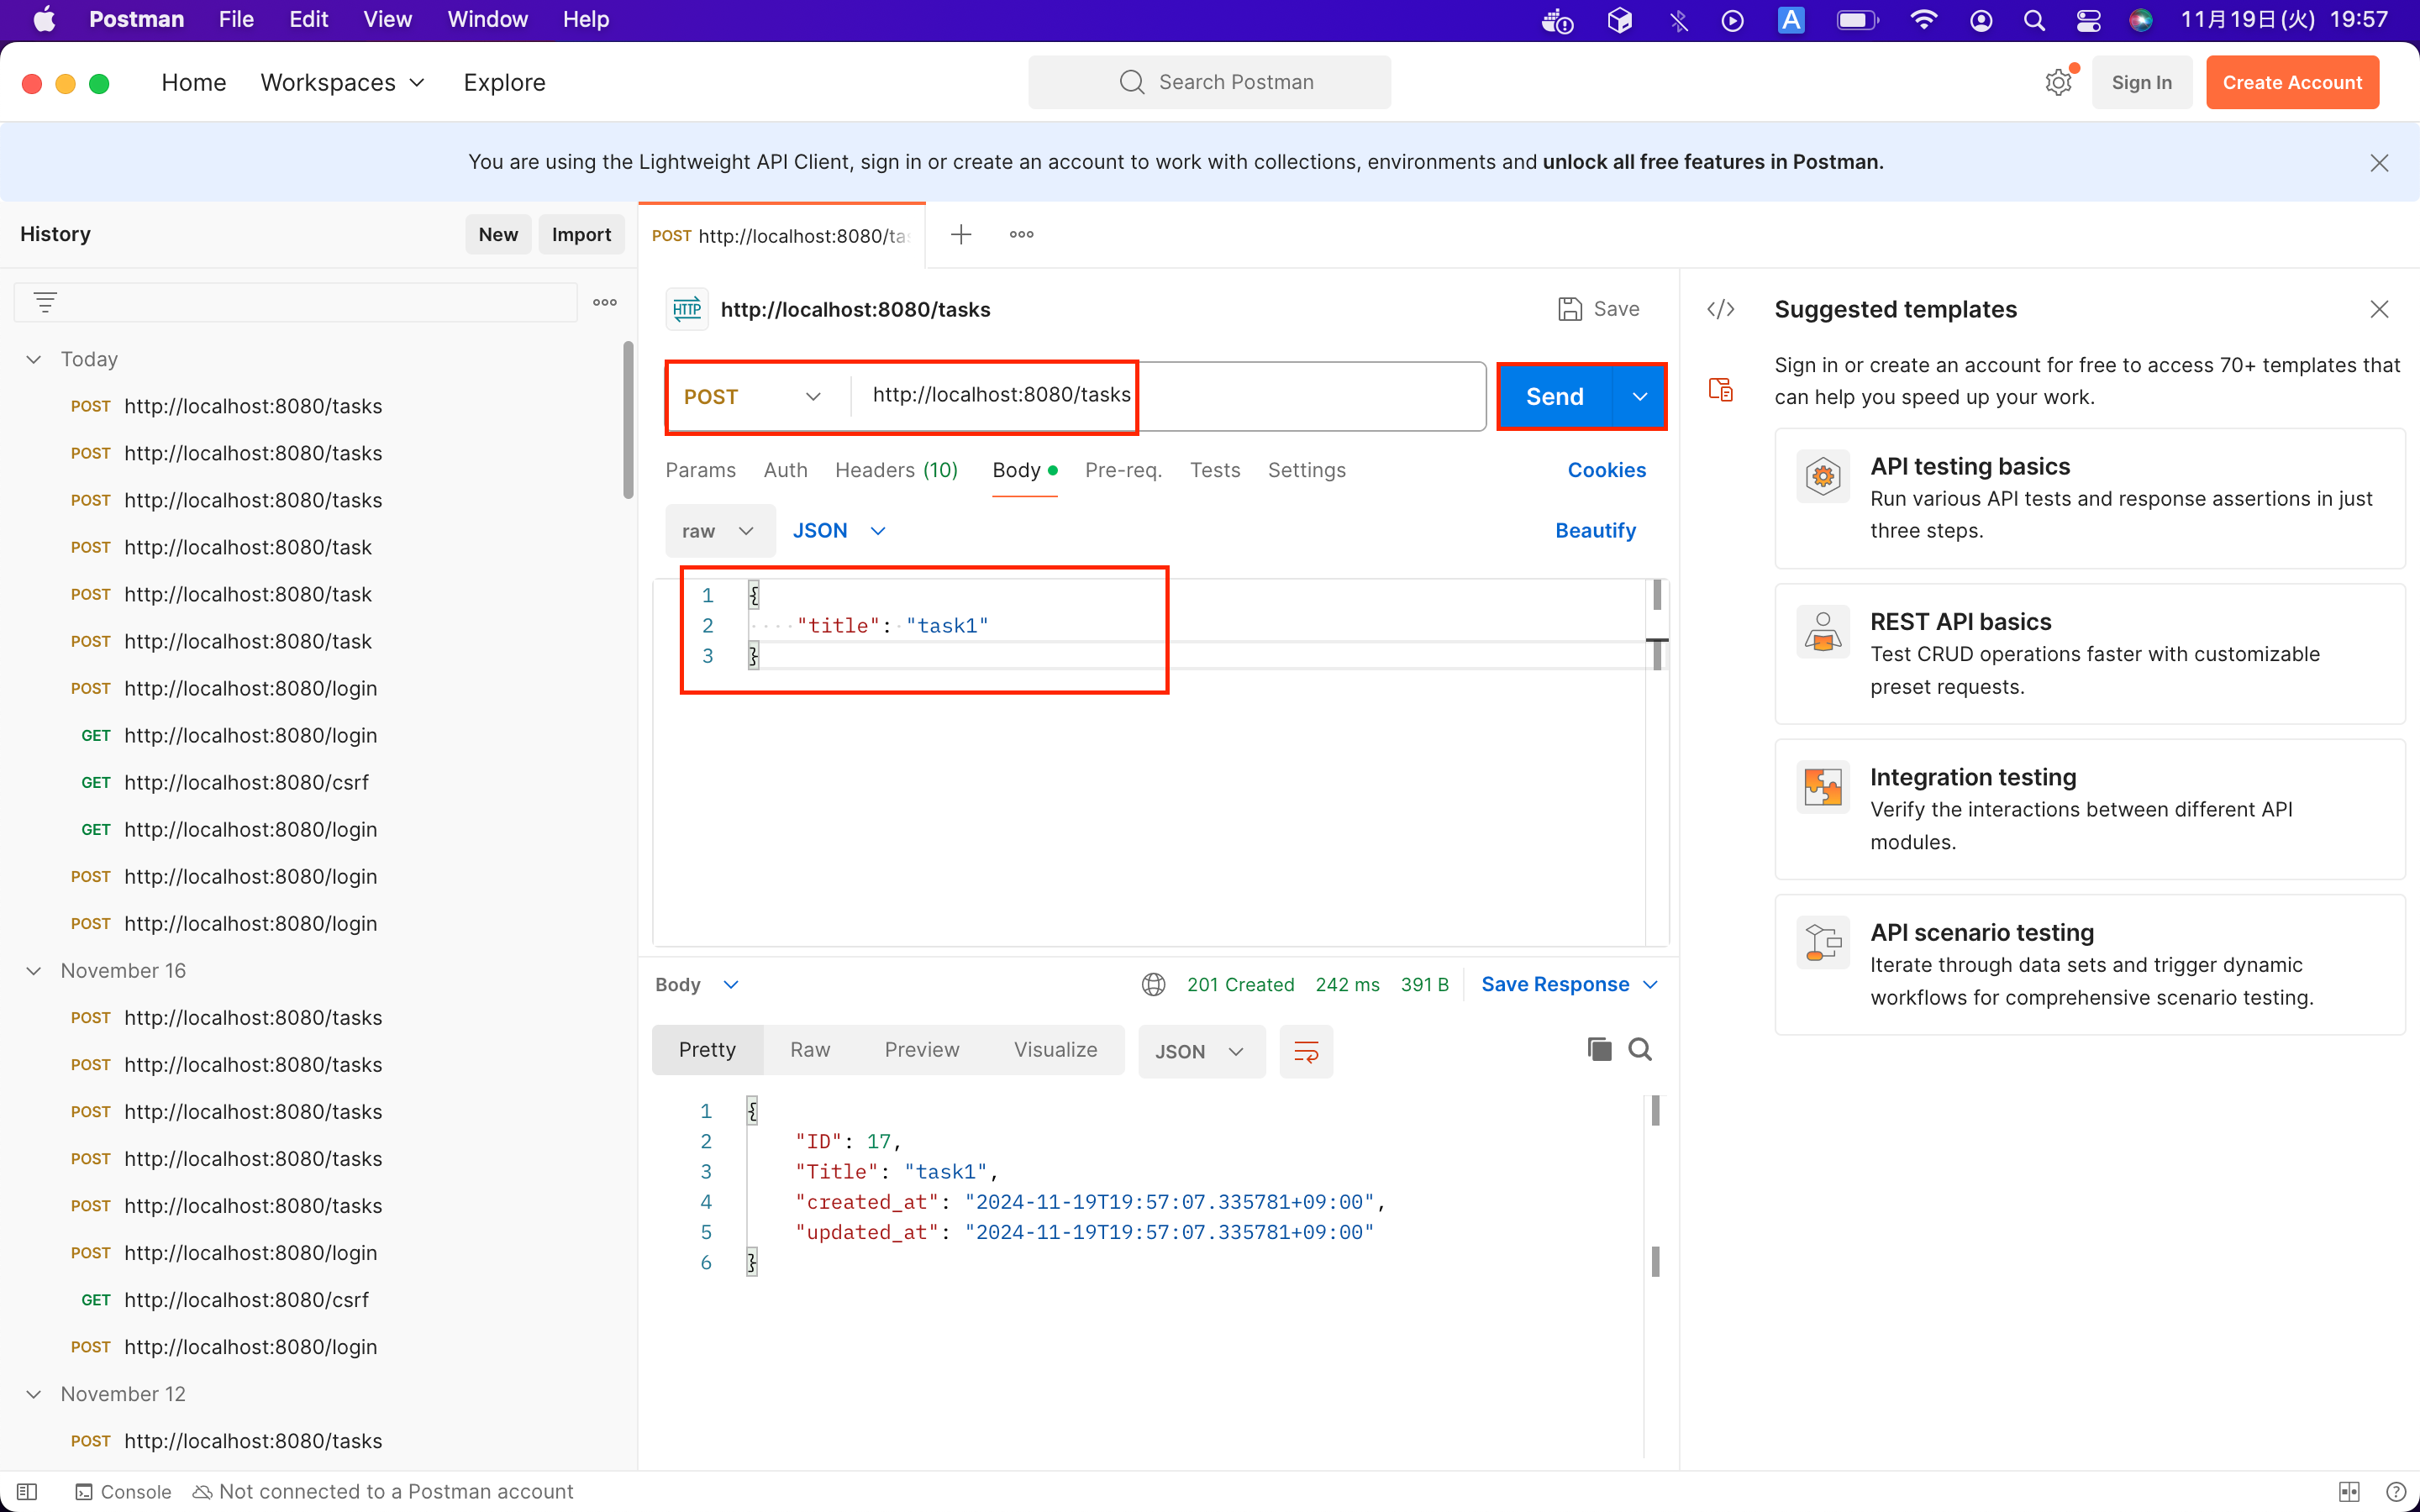
Task: Click the Beautify link
Action: click(x=1595, y=531)
